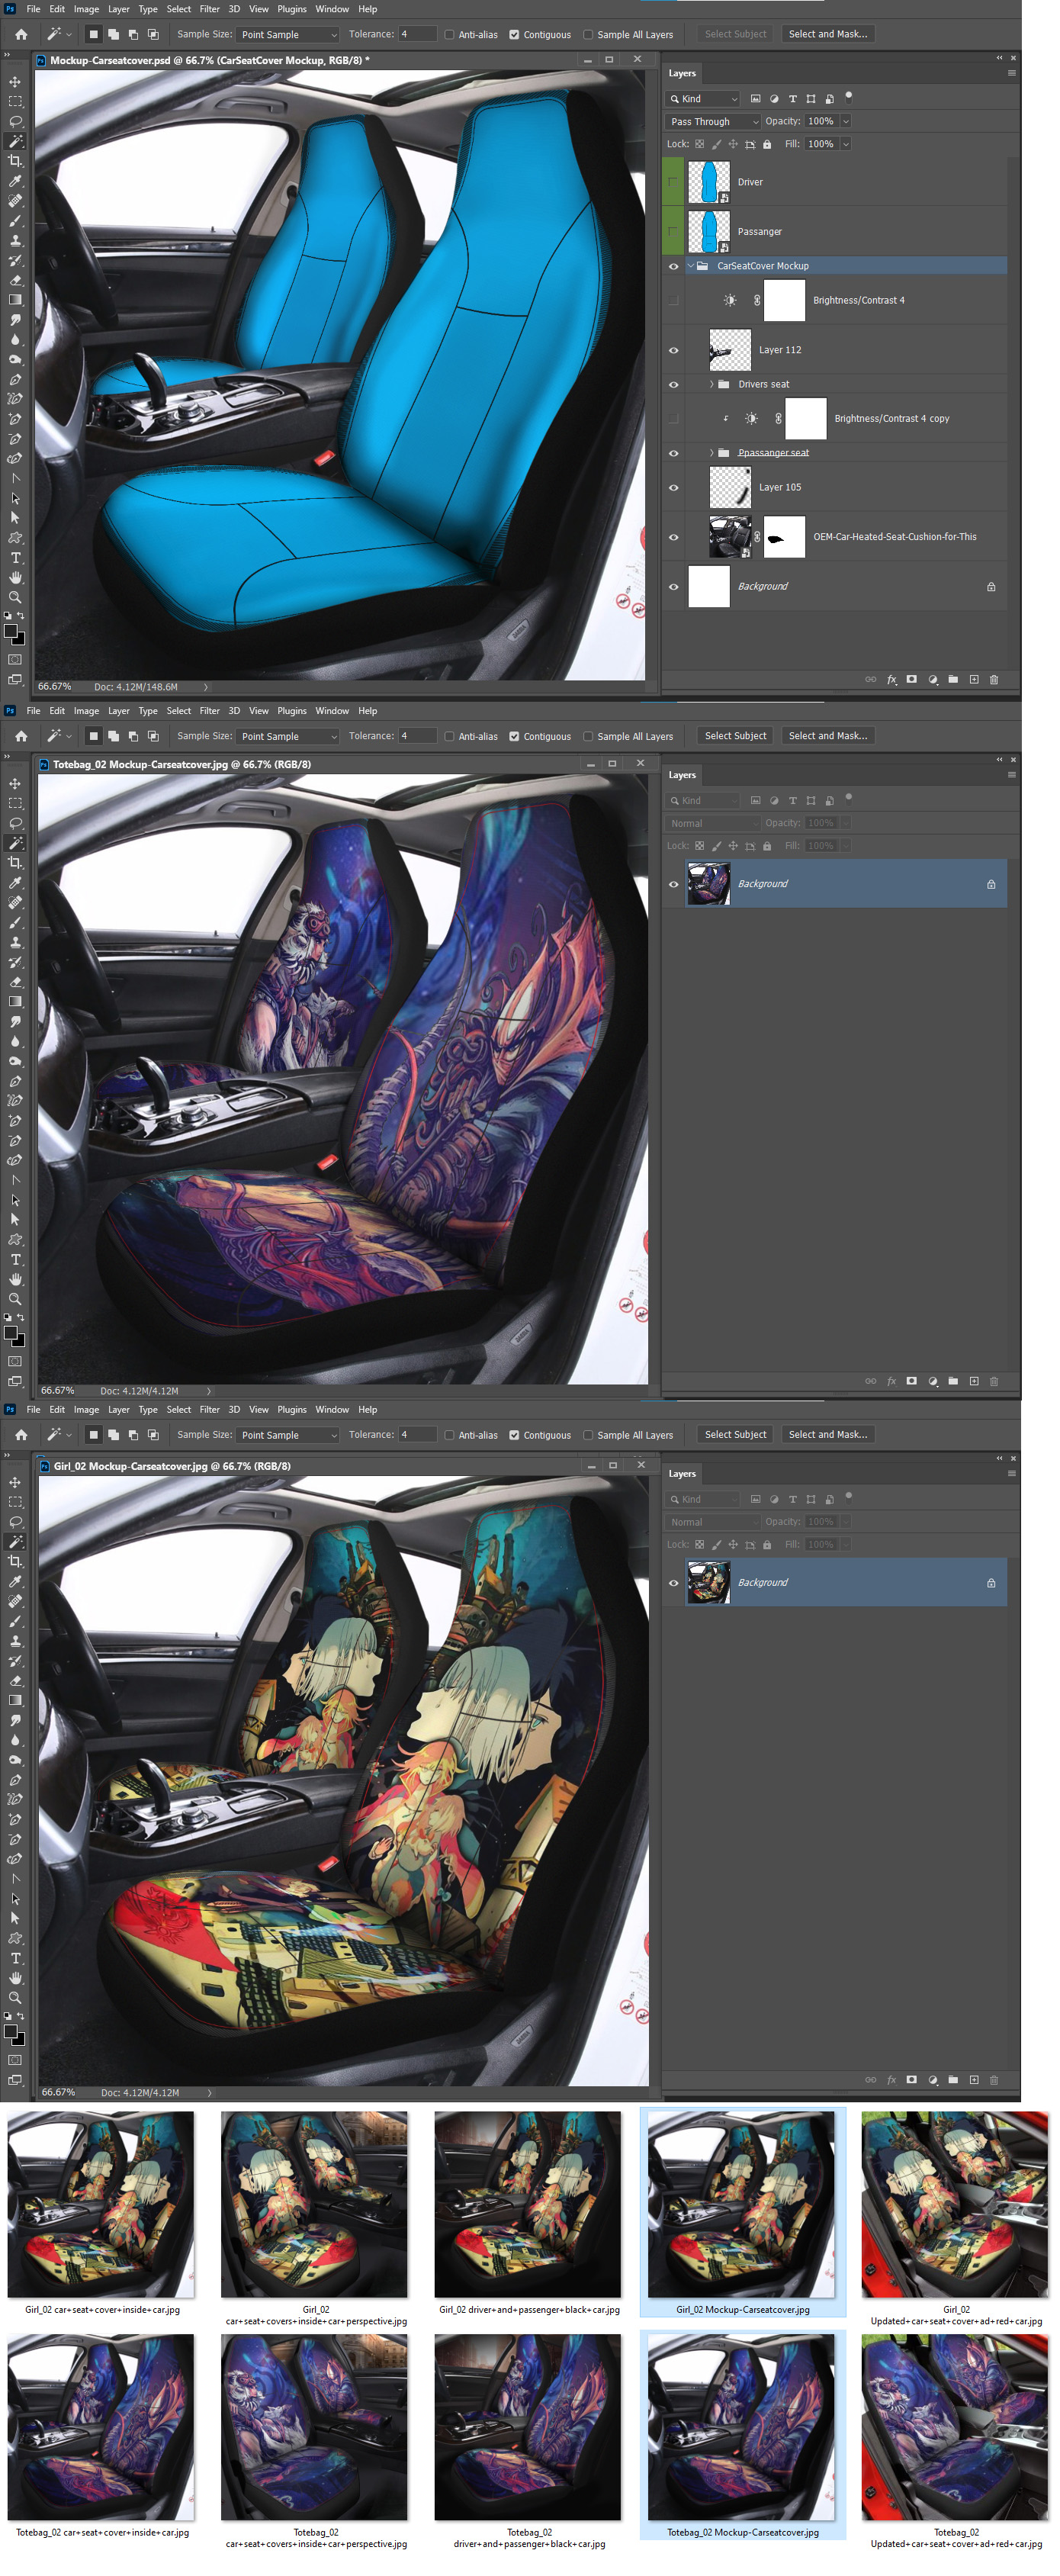Select the Eyedropper tool in Mockup-Carseatcover.psd window
This screenshot has width=1060, height=2576.
(15, 181)
